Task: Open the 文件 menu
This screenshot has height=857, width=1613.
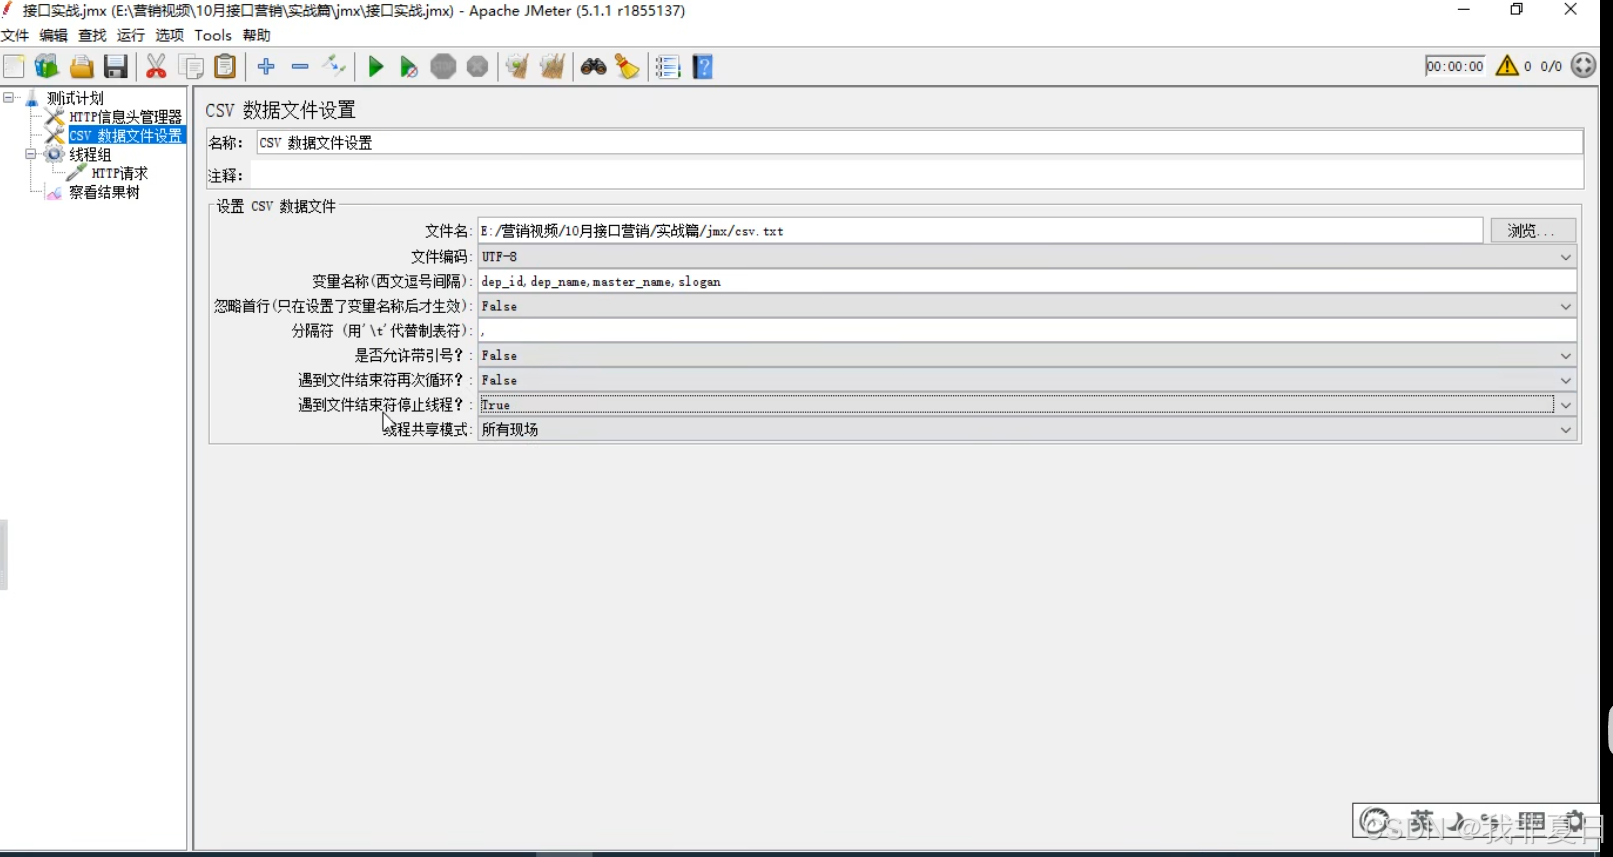Action: coord(15,35)
